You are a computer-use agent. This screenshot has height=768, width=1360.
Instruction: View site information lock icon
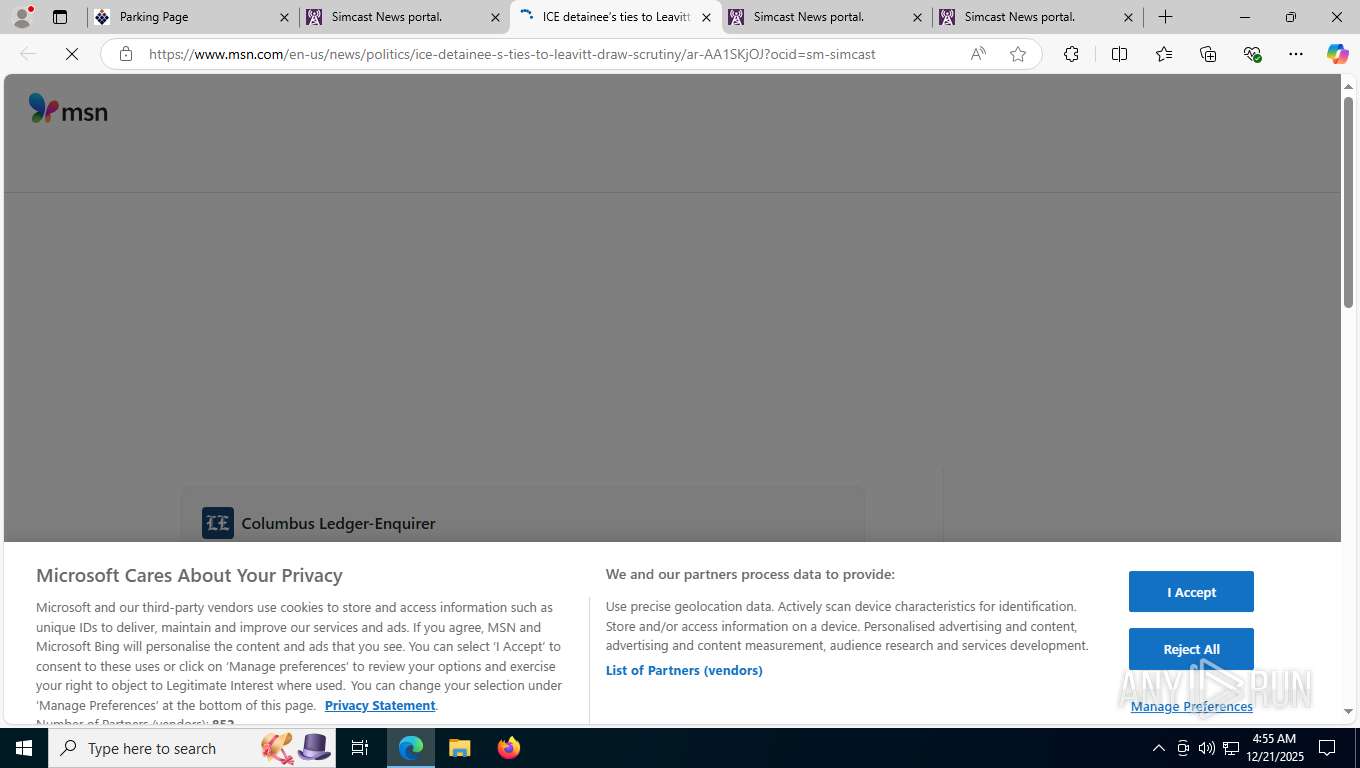(126, 54)
